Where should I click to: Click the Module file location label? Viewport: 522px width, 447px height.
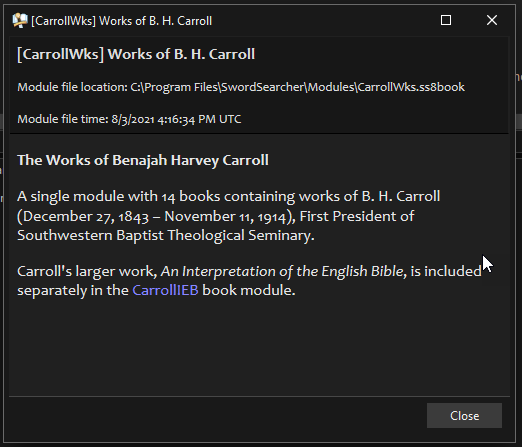pos(72,87)
